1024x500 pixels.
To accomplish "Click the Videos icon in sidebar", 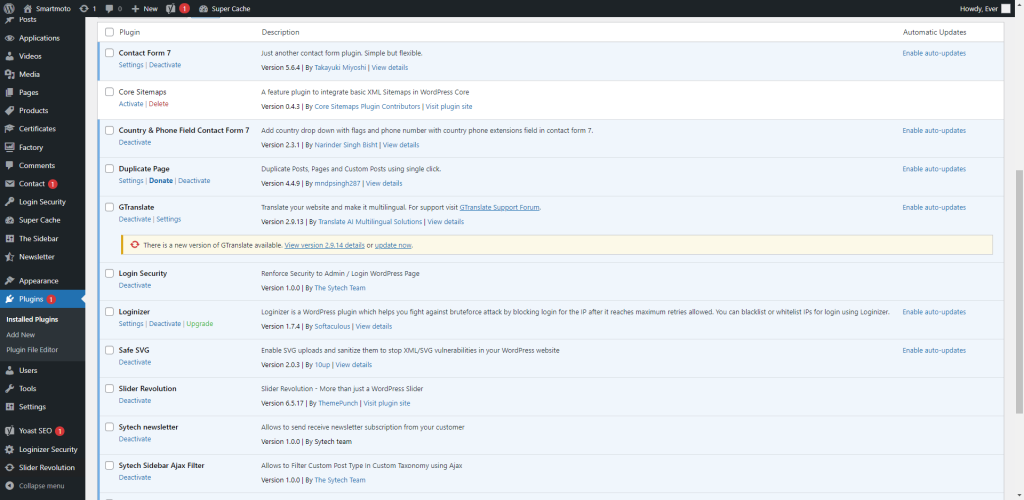I will coord(10,56).
